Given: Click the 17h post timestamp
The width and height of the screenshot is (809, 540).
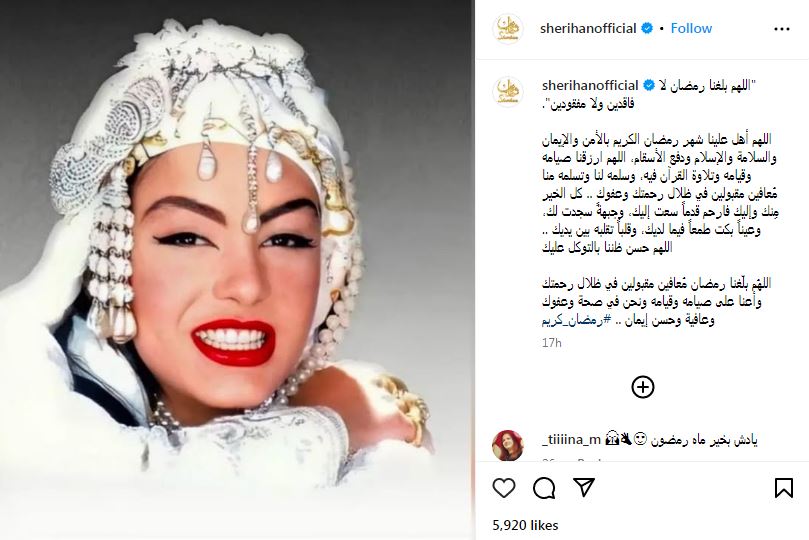Looking at the screenshot, I should [x=552, y=342].
